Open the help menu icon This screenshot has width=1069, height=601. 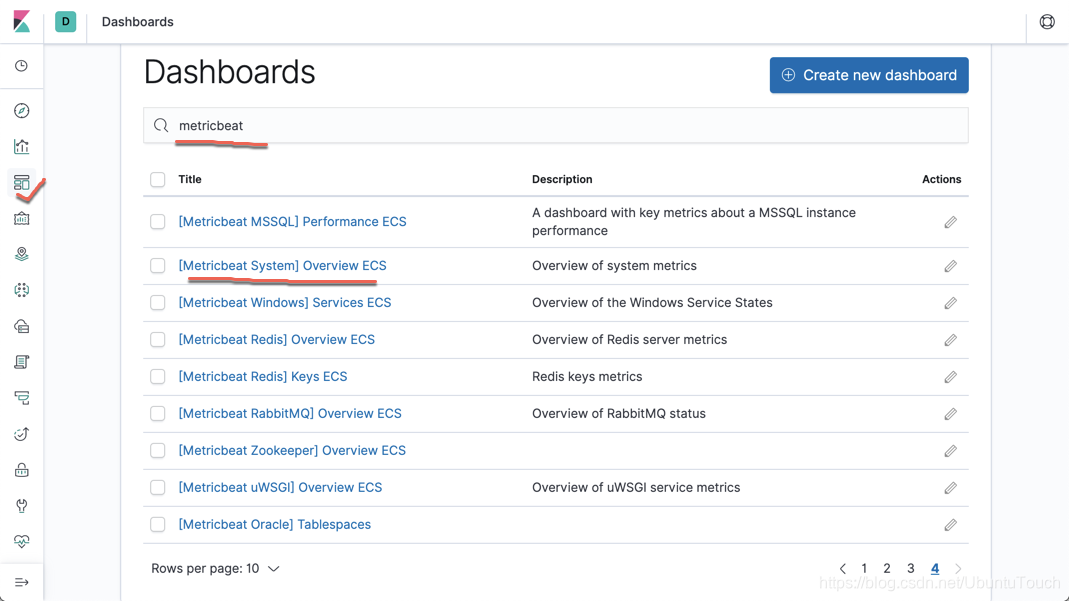(x=1047, y=22)
